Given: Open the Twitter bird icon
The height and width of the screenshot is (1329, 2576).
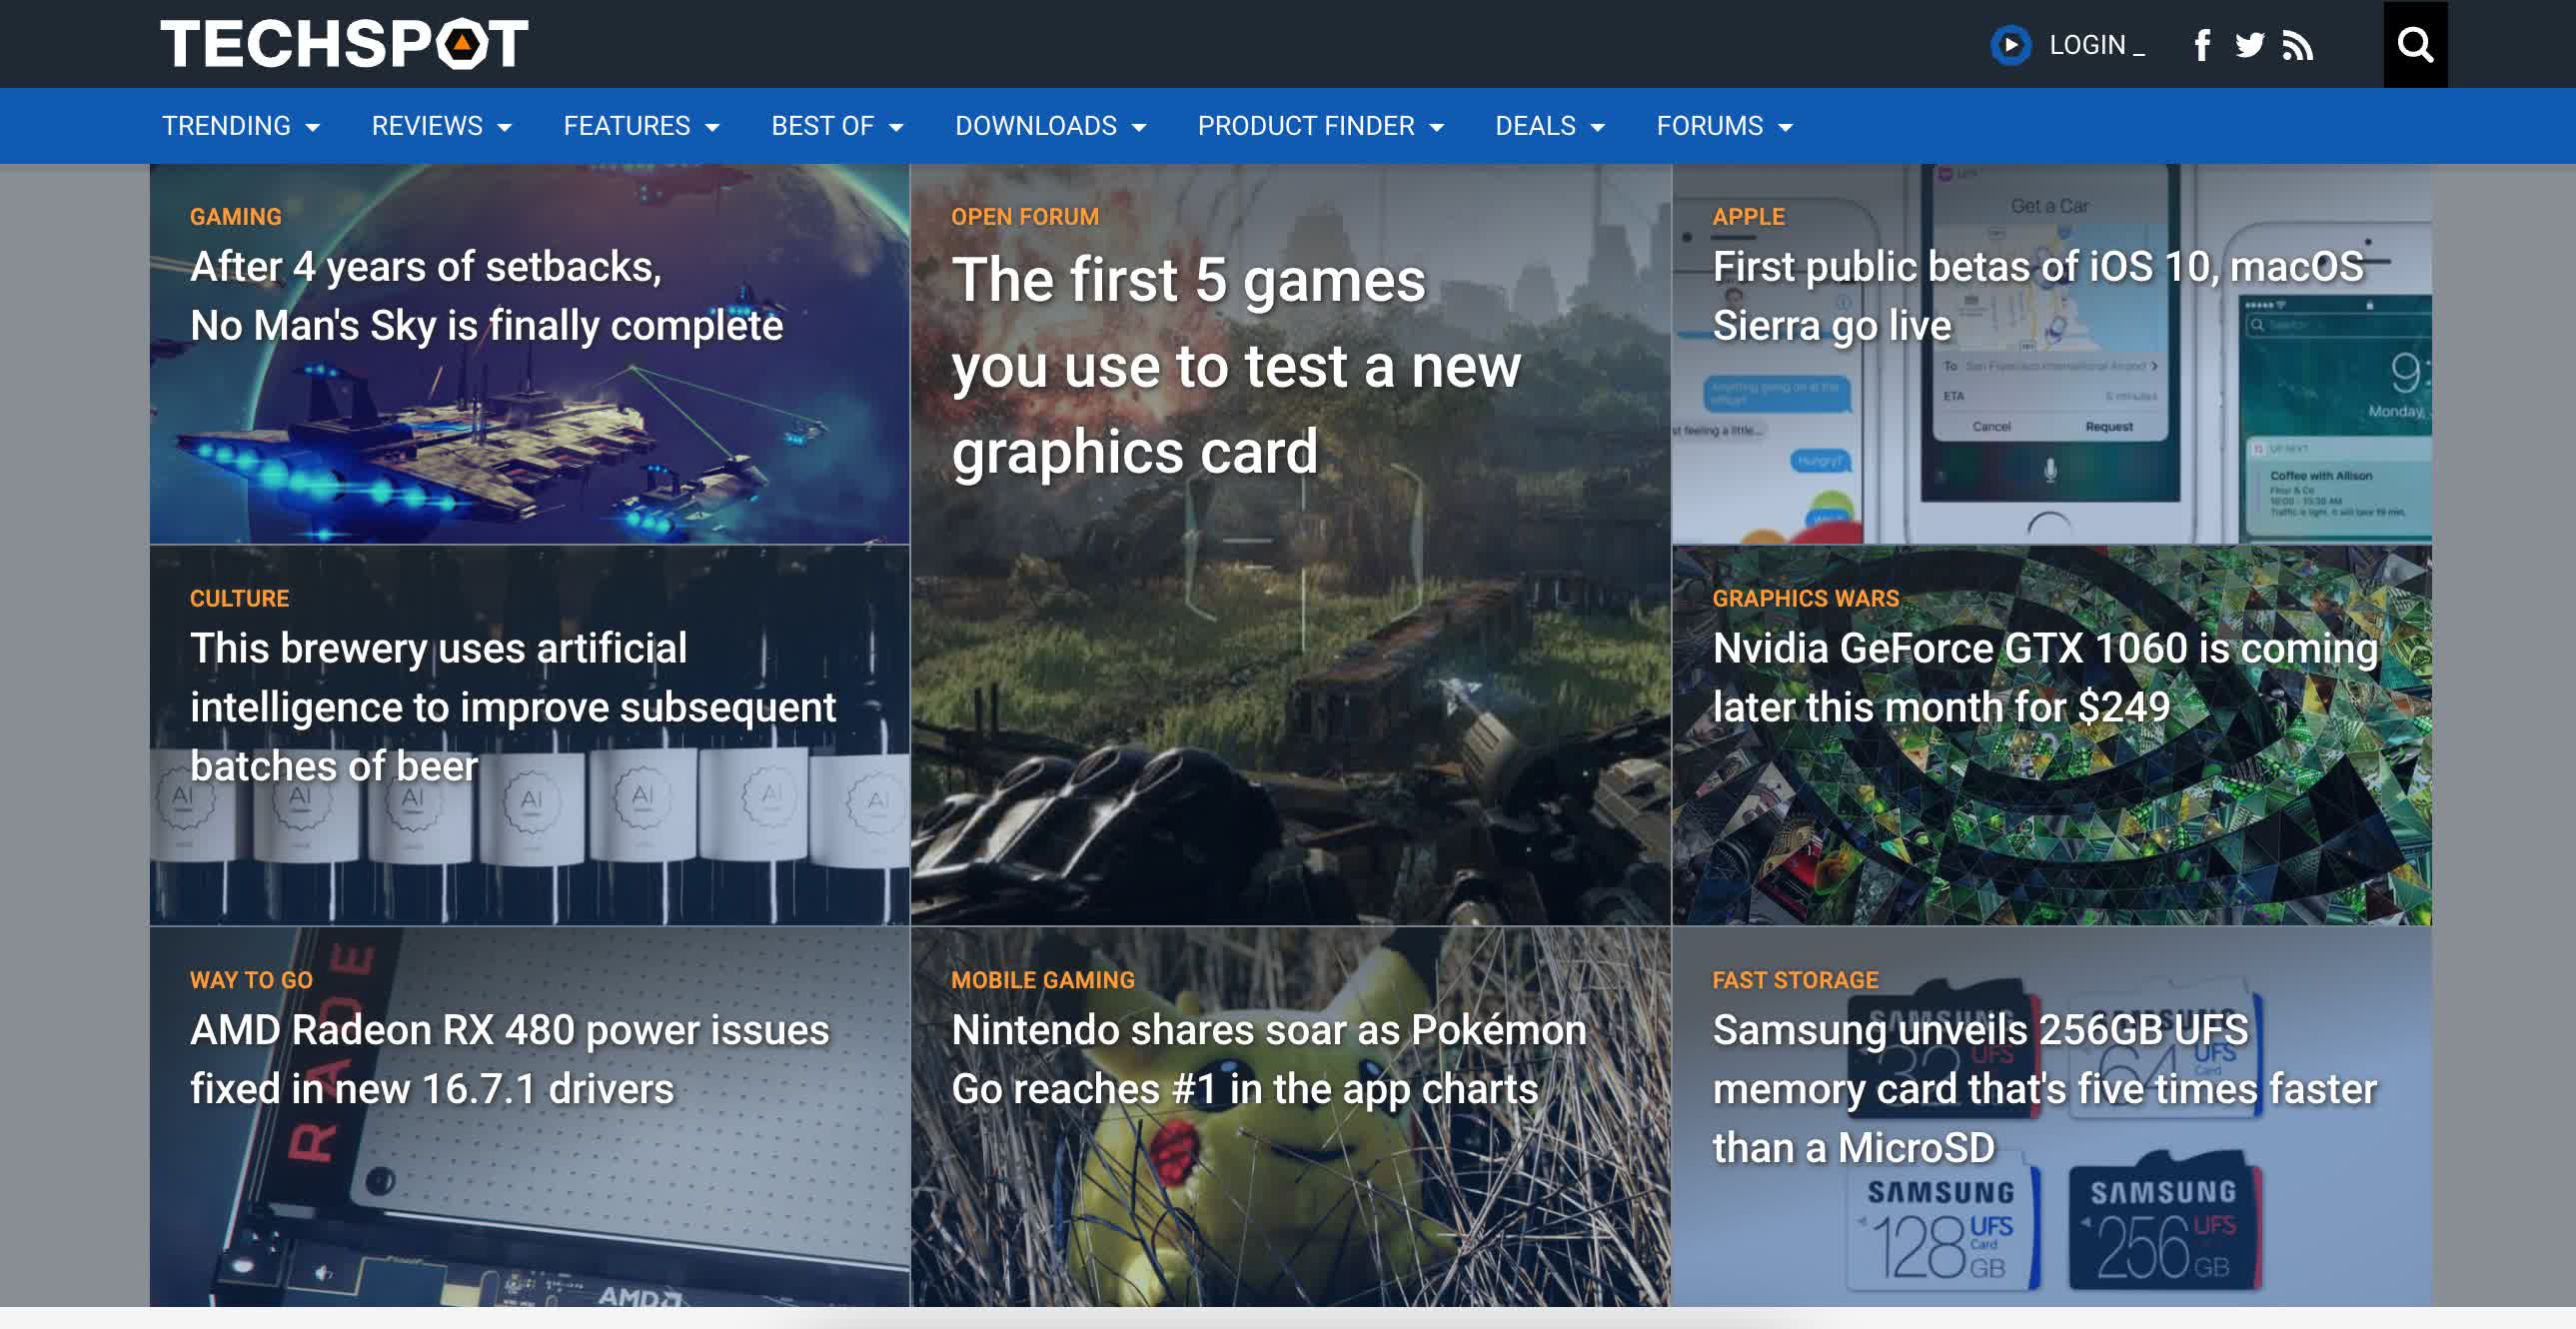Looking at the screenshot, I should click(x=2250, y=45).
